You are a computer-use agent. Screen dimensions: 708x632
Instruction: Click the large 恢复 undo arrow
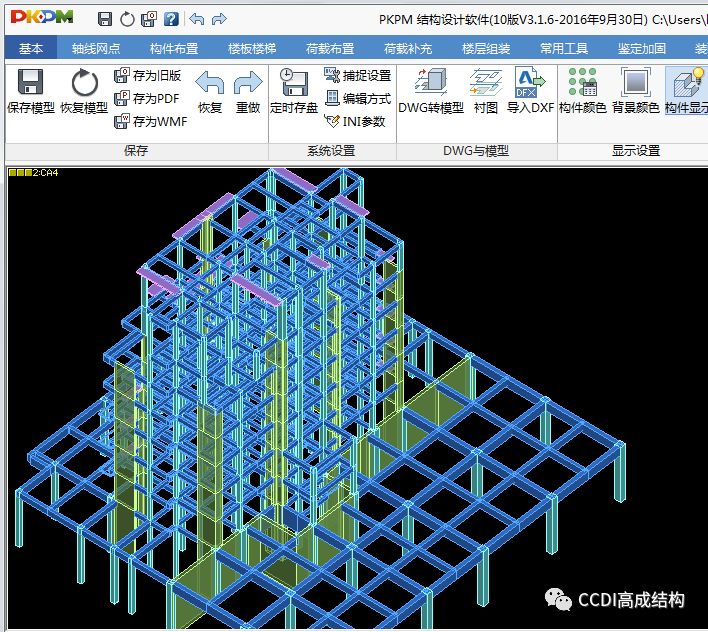[210, 92]
